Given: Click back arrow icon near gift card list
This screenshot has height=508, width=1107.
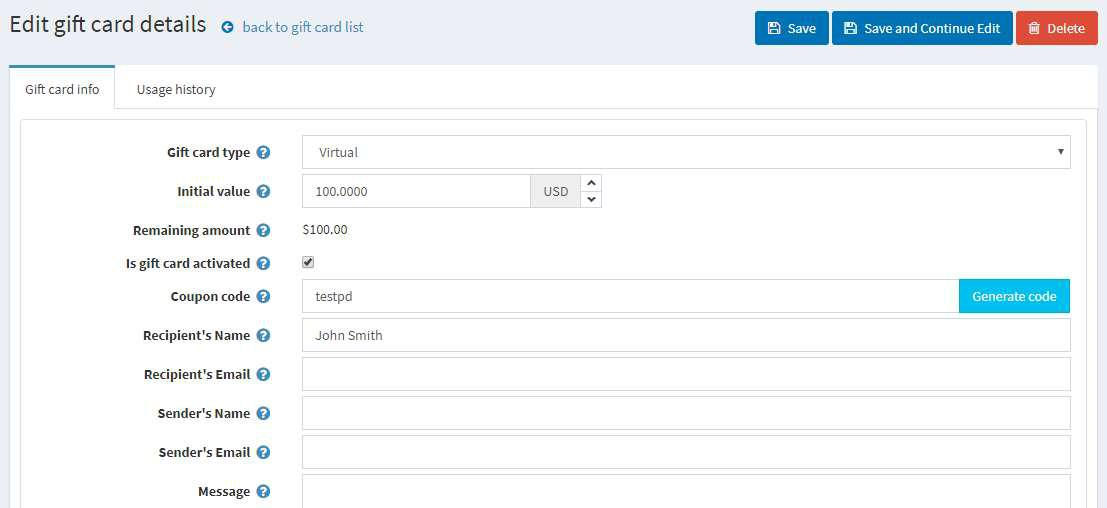Looking at the screenshot, I should [x=227, y=28].
